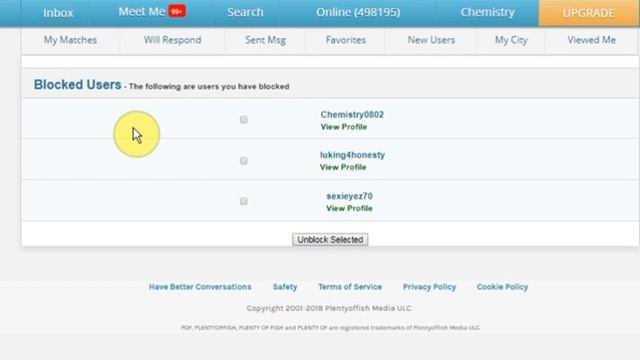Tick the checkbox for luking4honesty

244,161
